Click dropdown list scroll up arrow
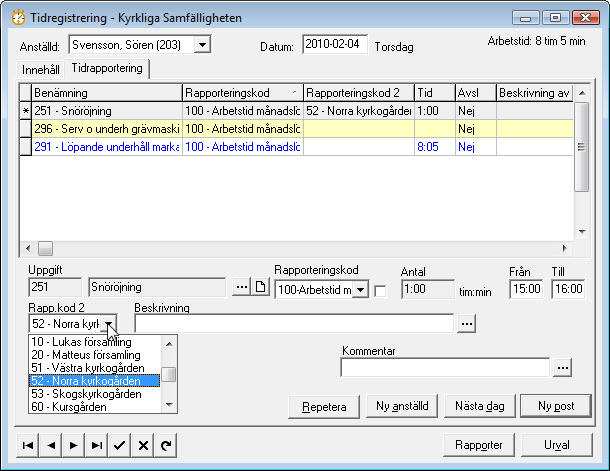610x471 pixels. [x=169, y=344]
